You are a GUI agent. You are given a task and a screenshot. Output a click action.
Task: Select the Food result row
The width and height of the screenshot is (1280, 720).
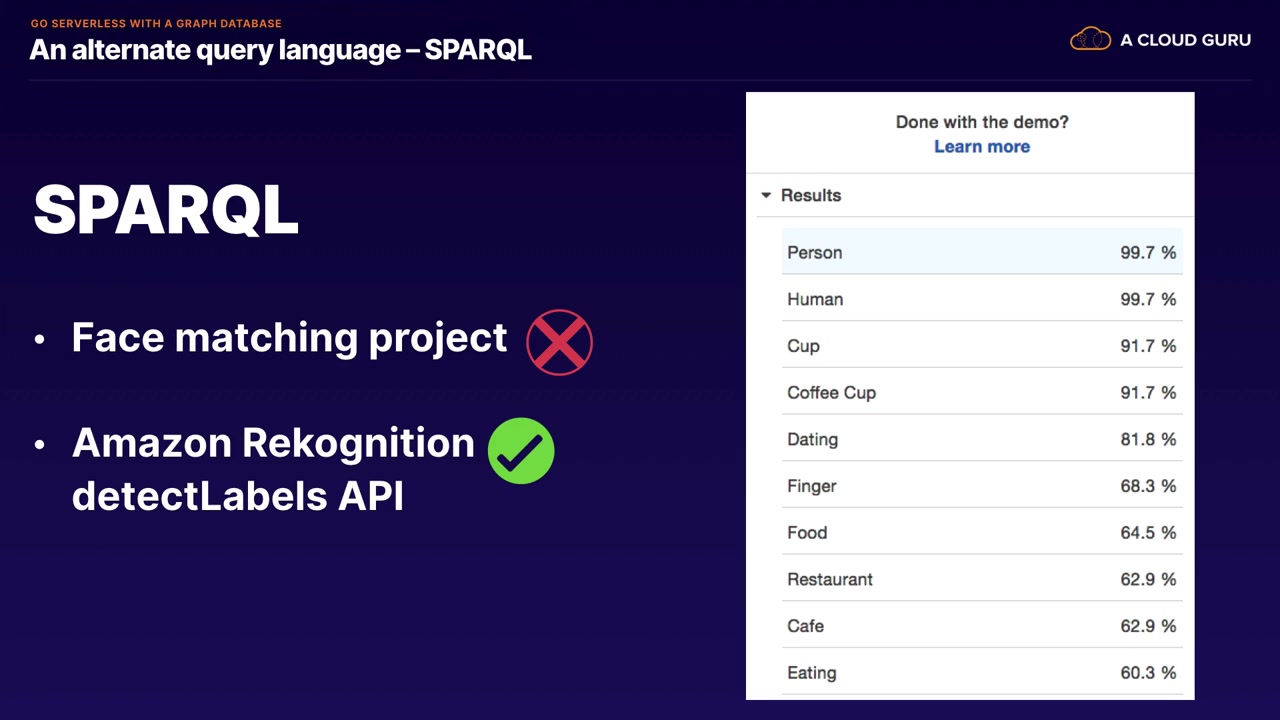[981, 532]
